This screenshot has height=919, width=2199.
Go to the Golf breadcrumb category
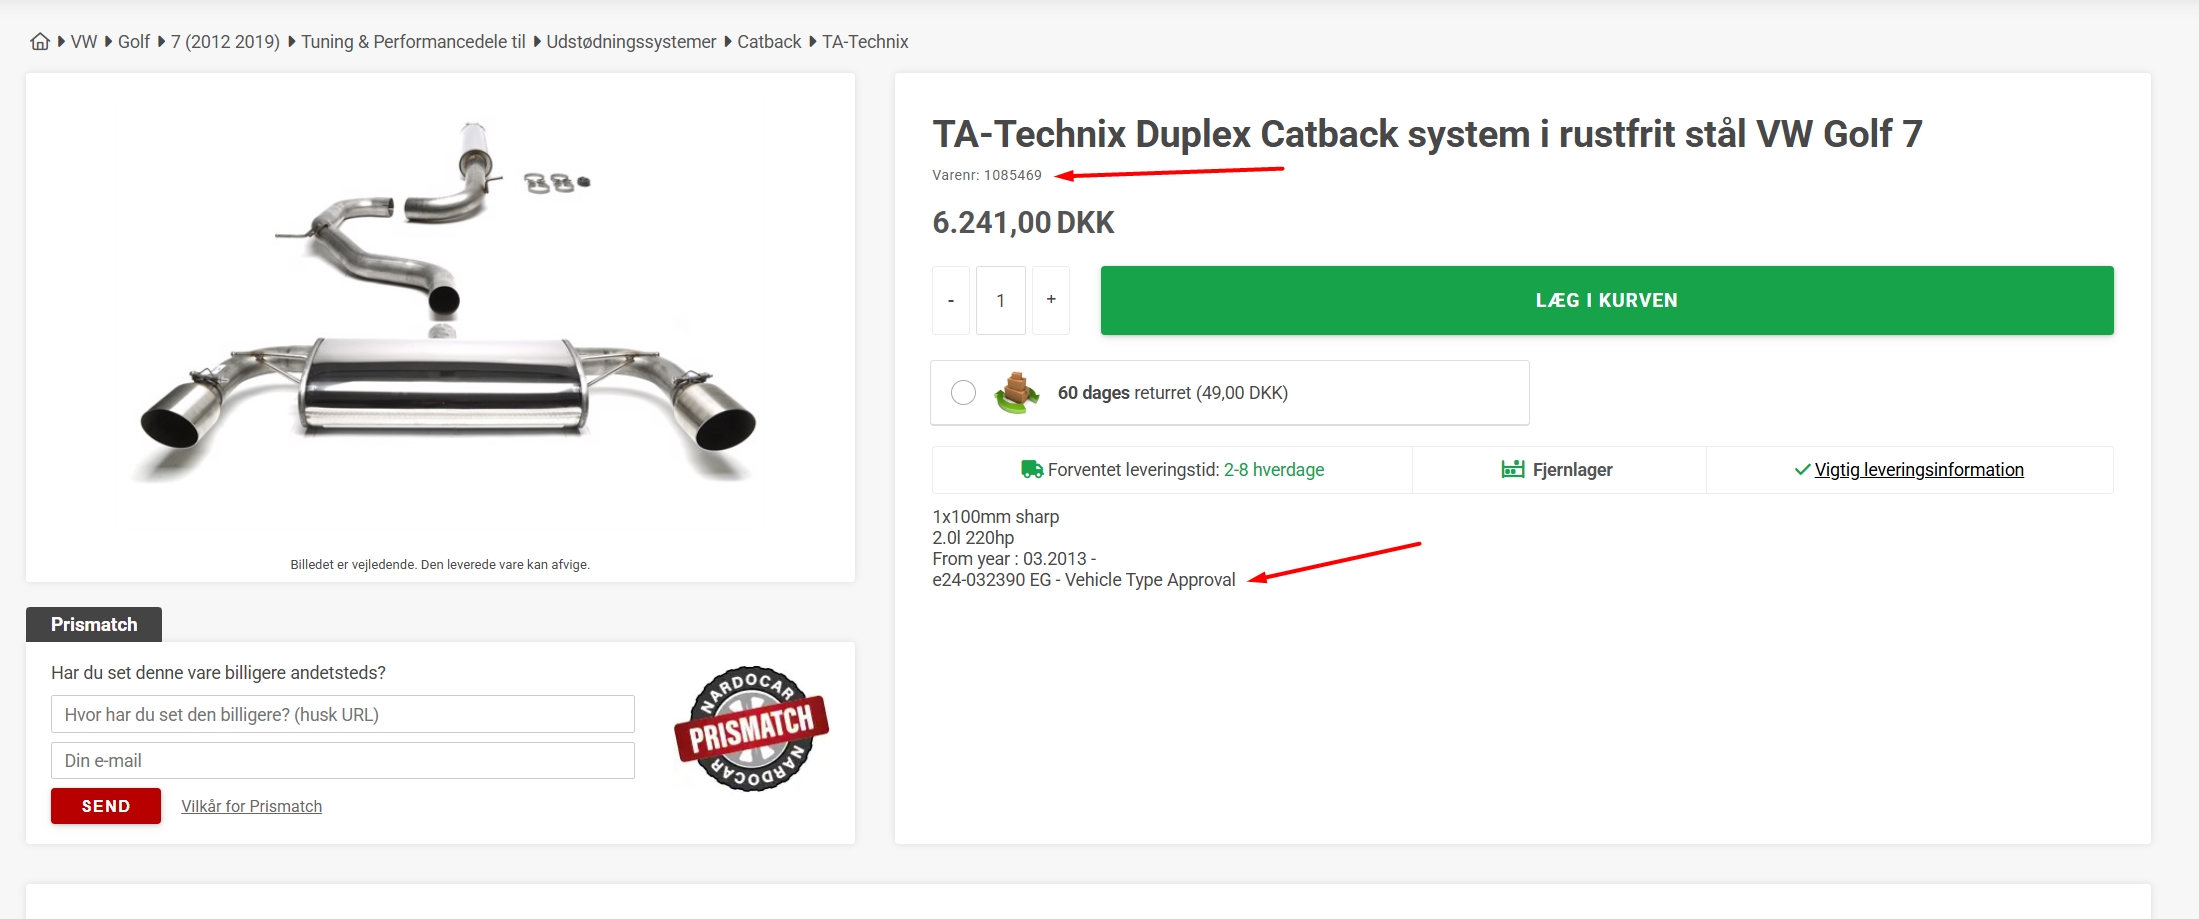134,42
